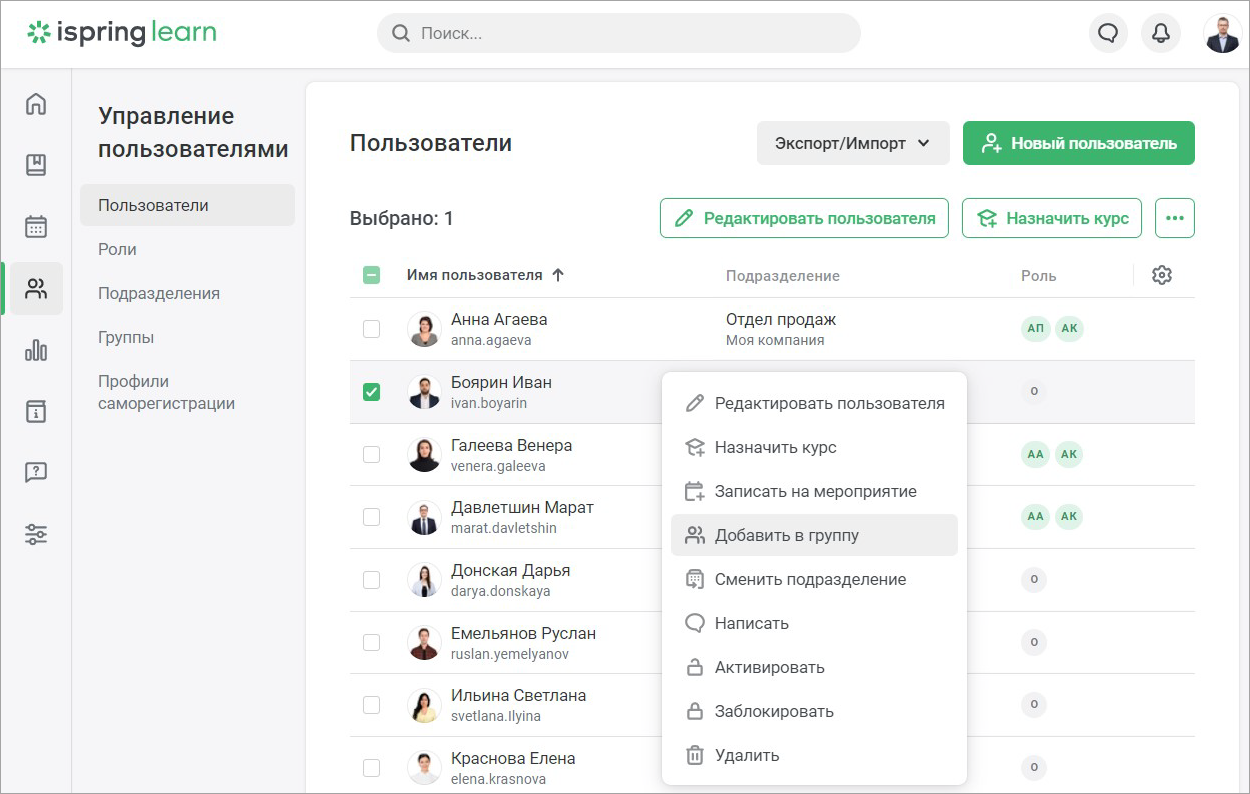The height and width of the screenshot is (794, 1250).
Task: Click the name Емельянов Руслан
Action: click(x=523, y=633)
